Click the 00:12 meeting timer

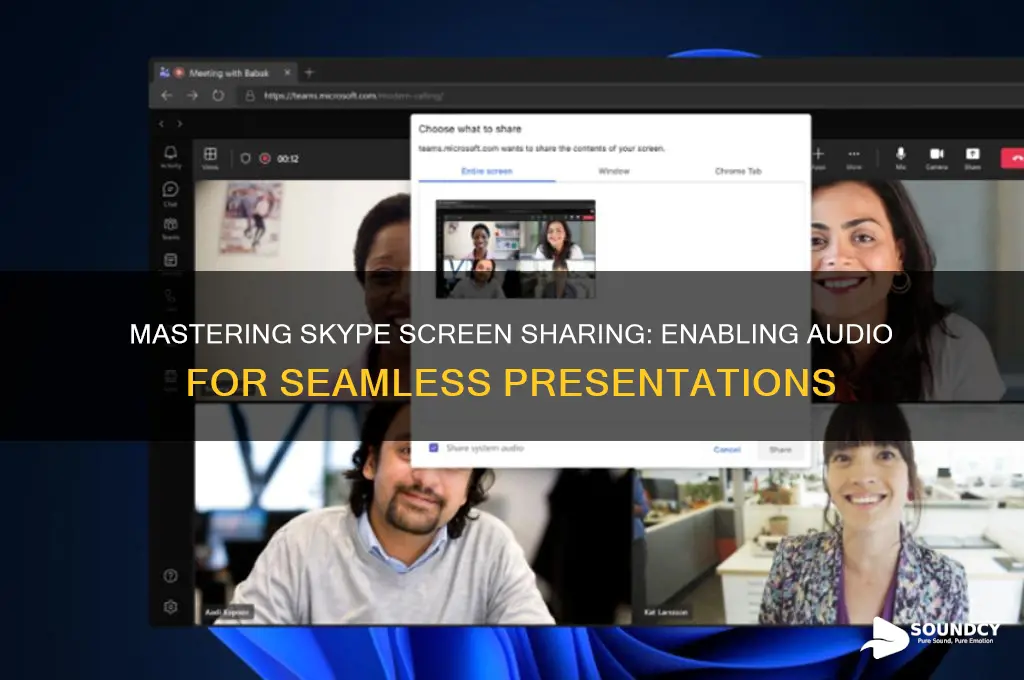[x=287, y=159]
